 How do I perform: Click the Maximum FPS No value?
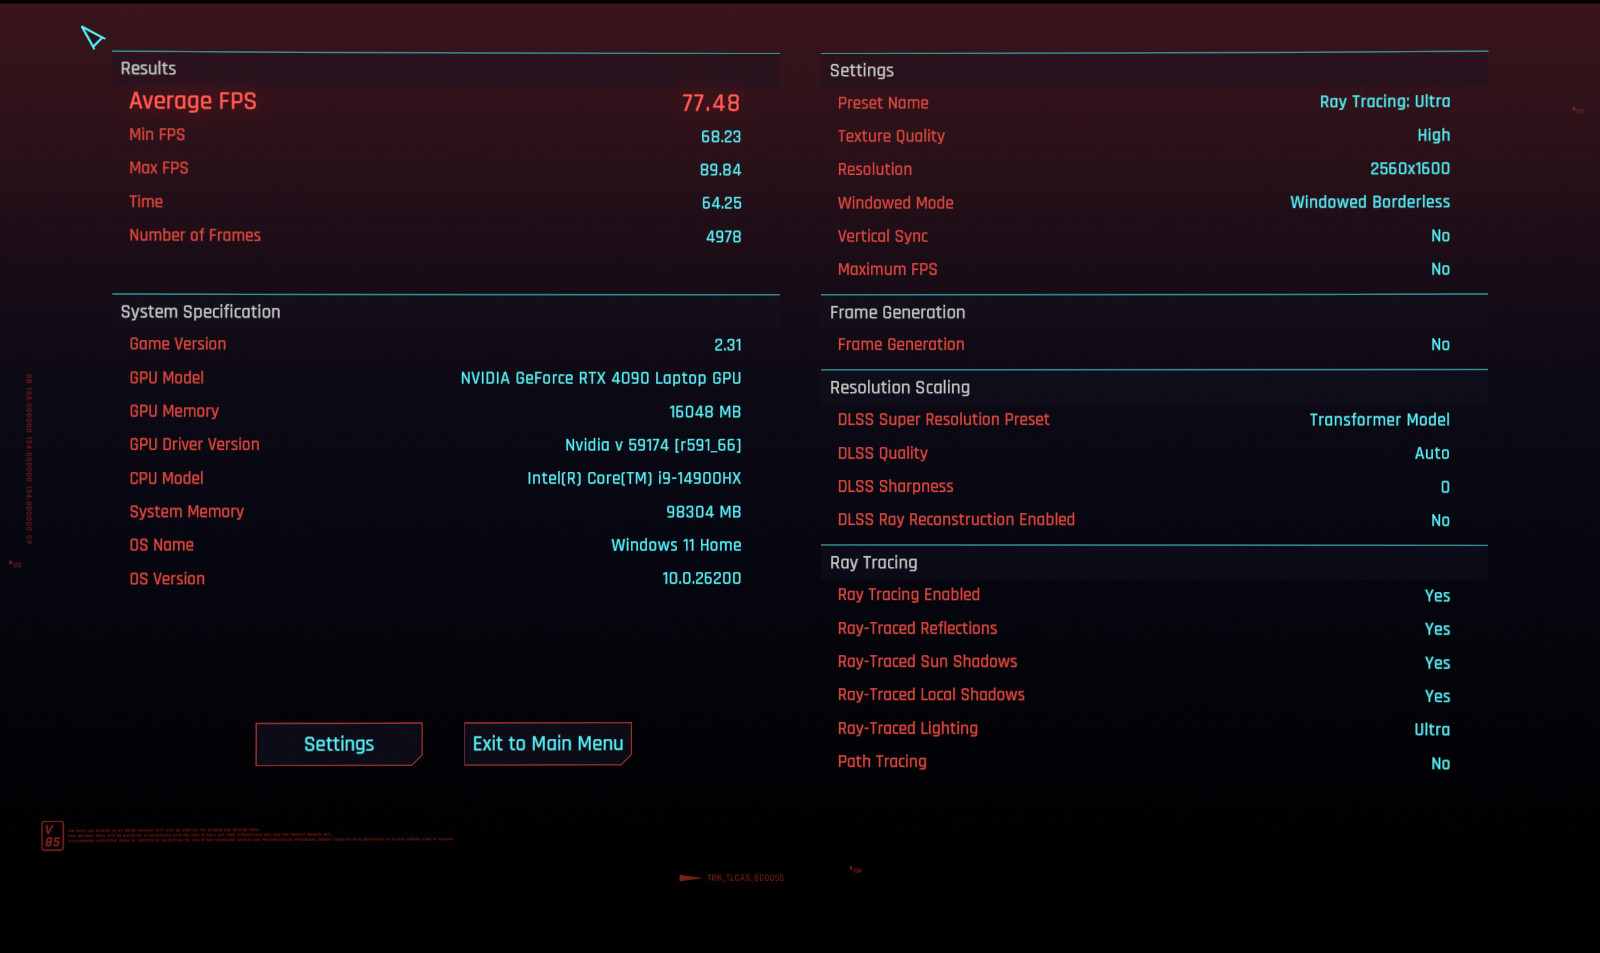pos(1440,269)
